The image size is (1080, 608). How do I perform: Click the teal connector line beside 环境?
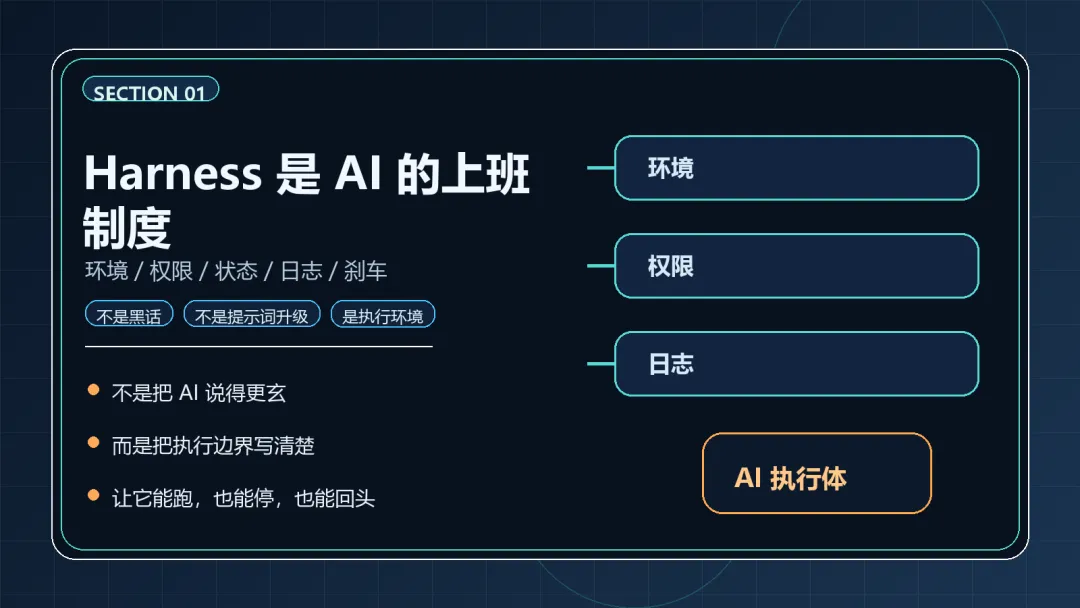coord(600,168)
